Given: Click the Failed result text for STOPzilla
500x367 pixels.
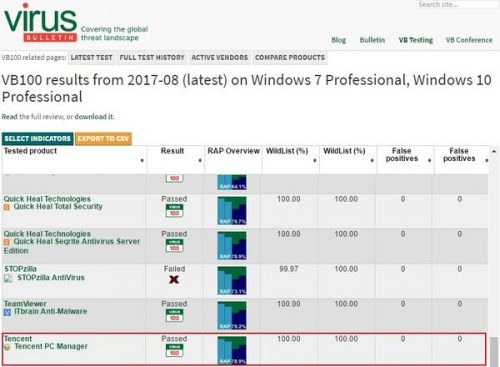Looking at the screenshot, I should (174, 269).
